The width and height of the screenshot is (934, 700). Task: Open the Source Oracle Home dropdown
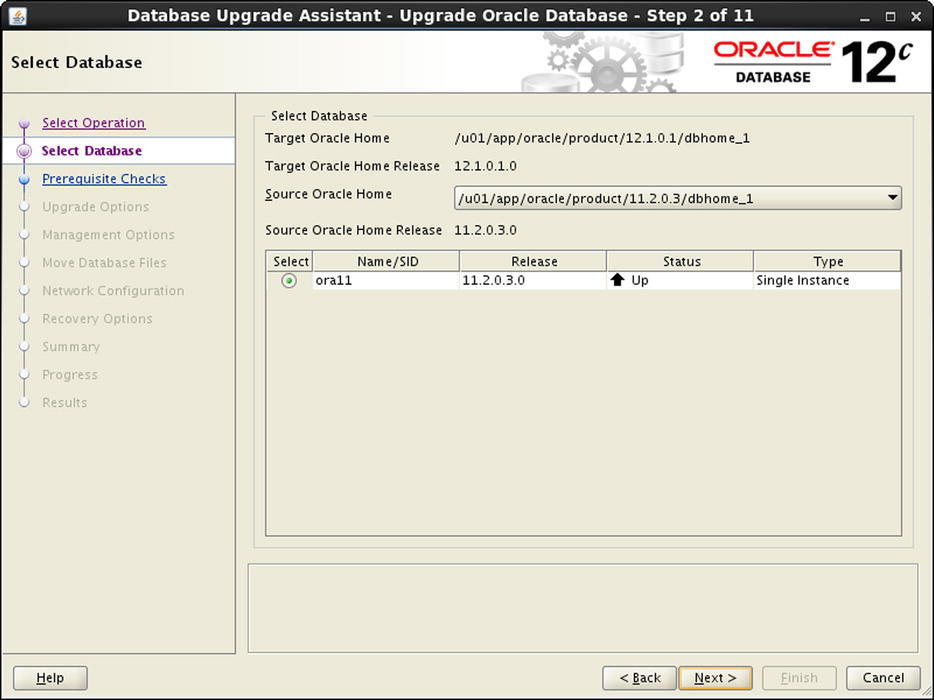coord(678,198)
